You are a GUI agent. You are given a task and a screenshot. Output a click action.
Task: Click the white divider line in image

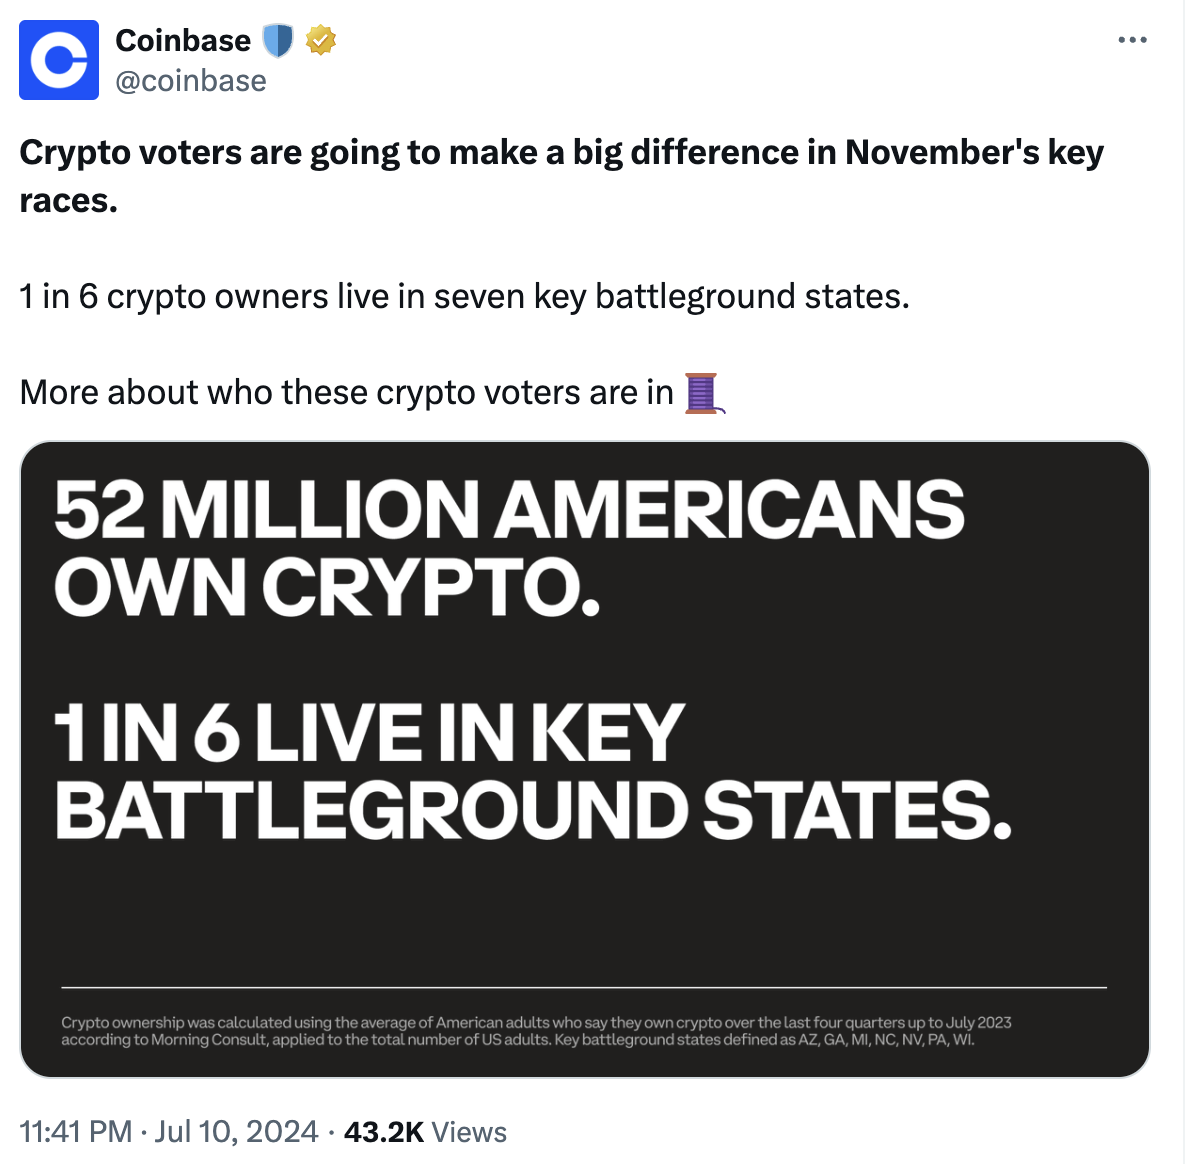584,988
